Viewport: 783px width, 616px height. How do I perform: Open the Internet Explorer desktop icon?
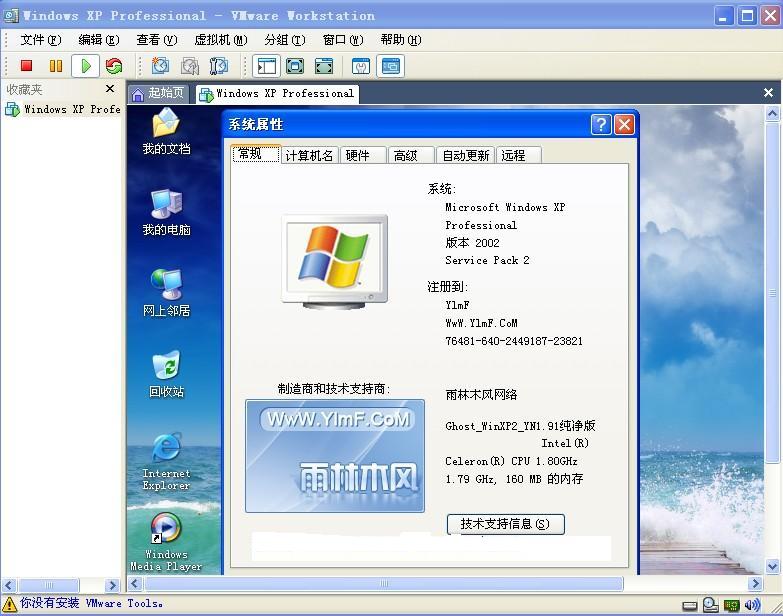(x=166, y=461)
